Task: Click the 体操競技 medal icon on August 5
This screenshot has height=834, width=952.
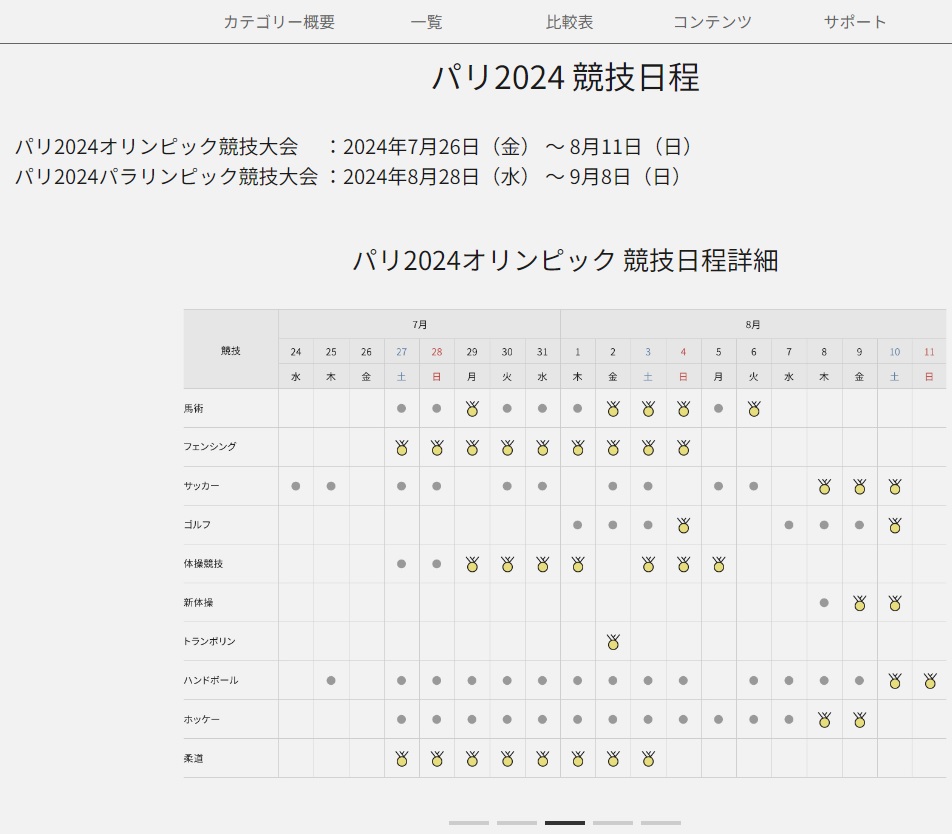Action: coord(718,564)
